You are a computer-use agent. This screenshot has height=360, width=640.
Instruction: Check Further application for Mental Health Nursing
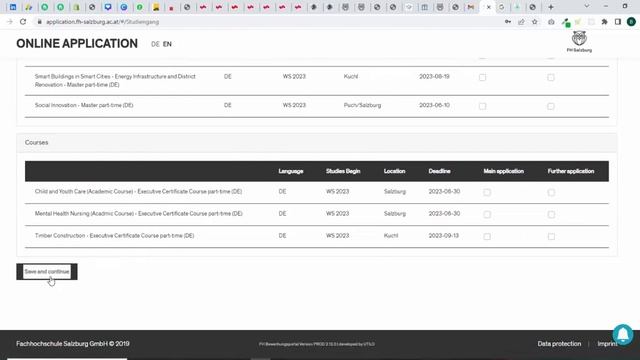551,214
